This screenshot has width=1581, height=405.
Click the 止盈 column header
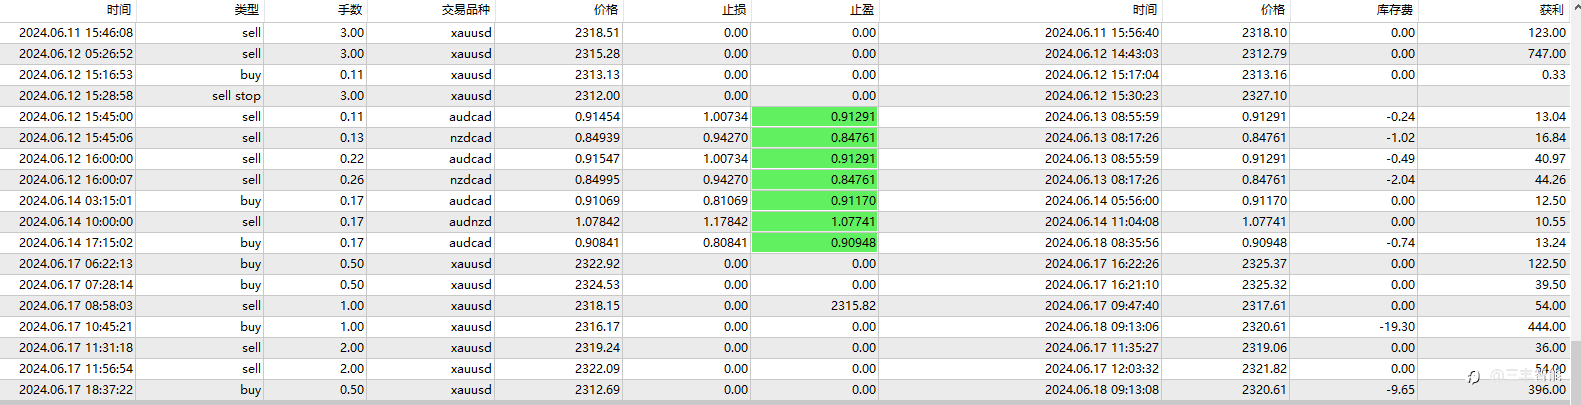(x=862, y=9)
